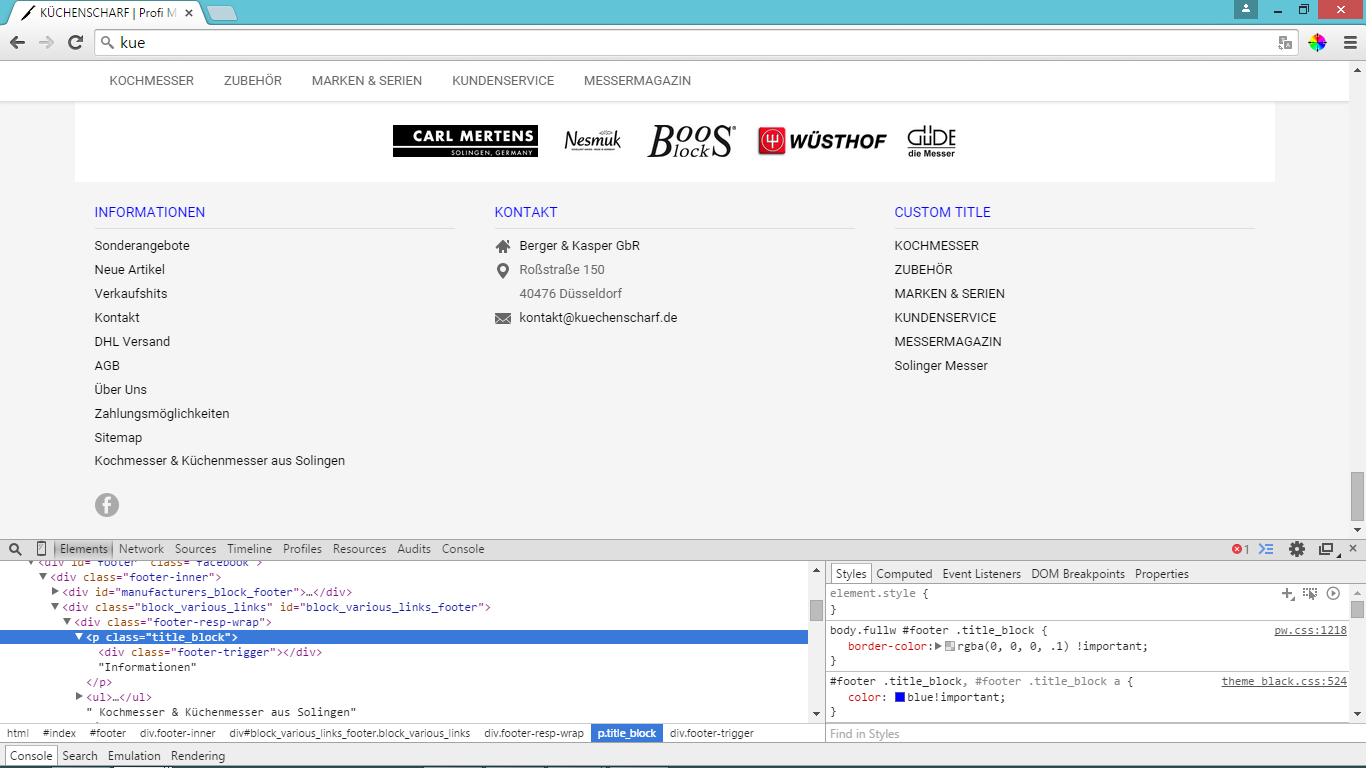Reload the page

75,42
